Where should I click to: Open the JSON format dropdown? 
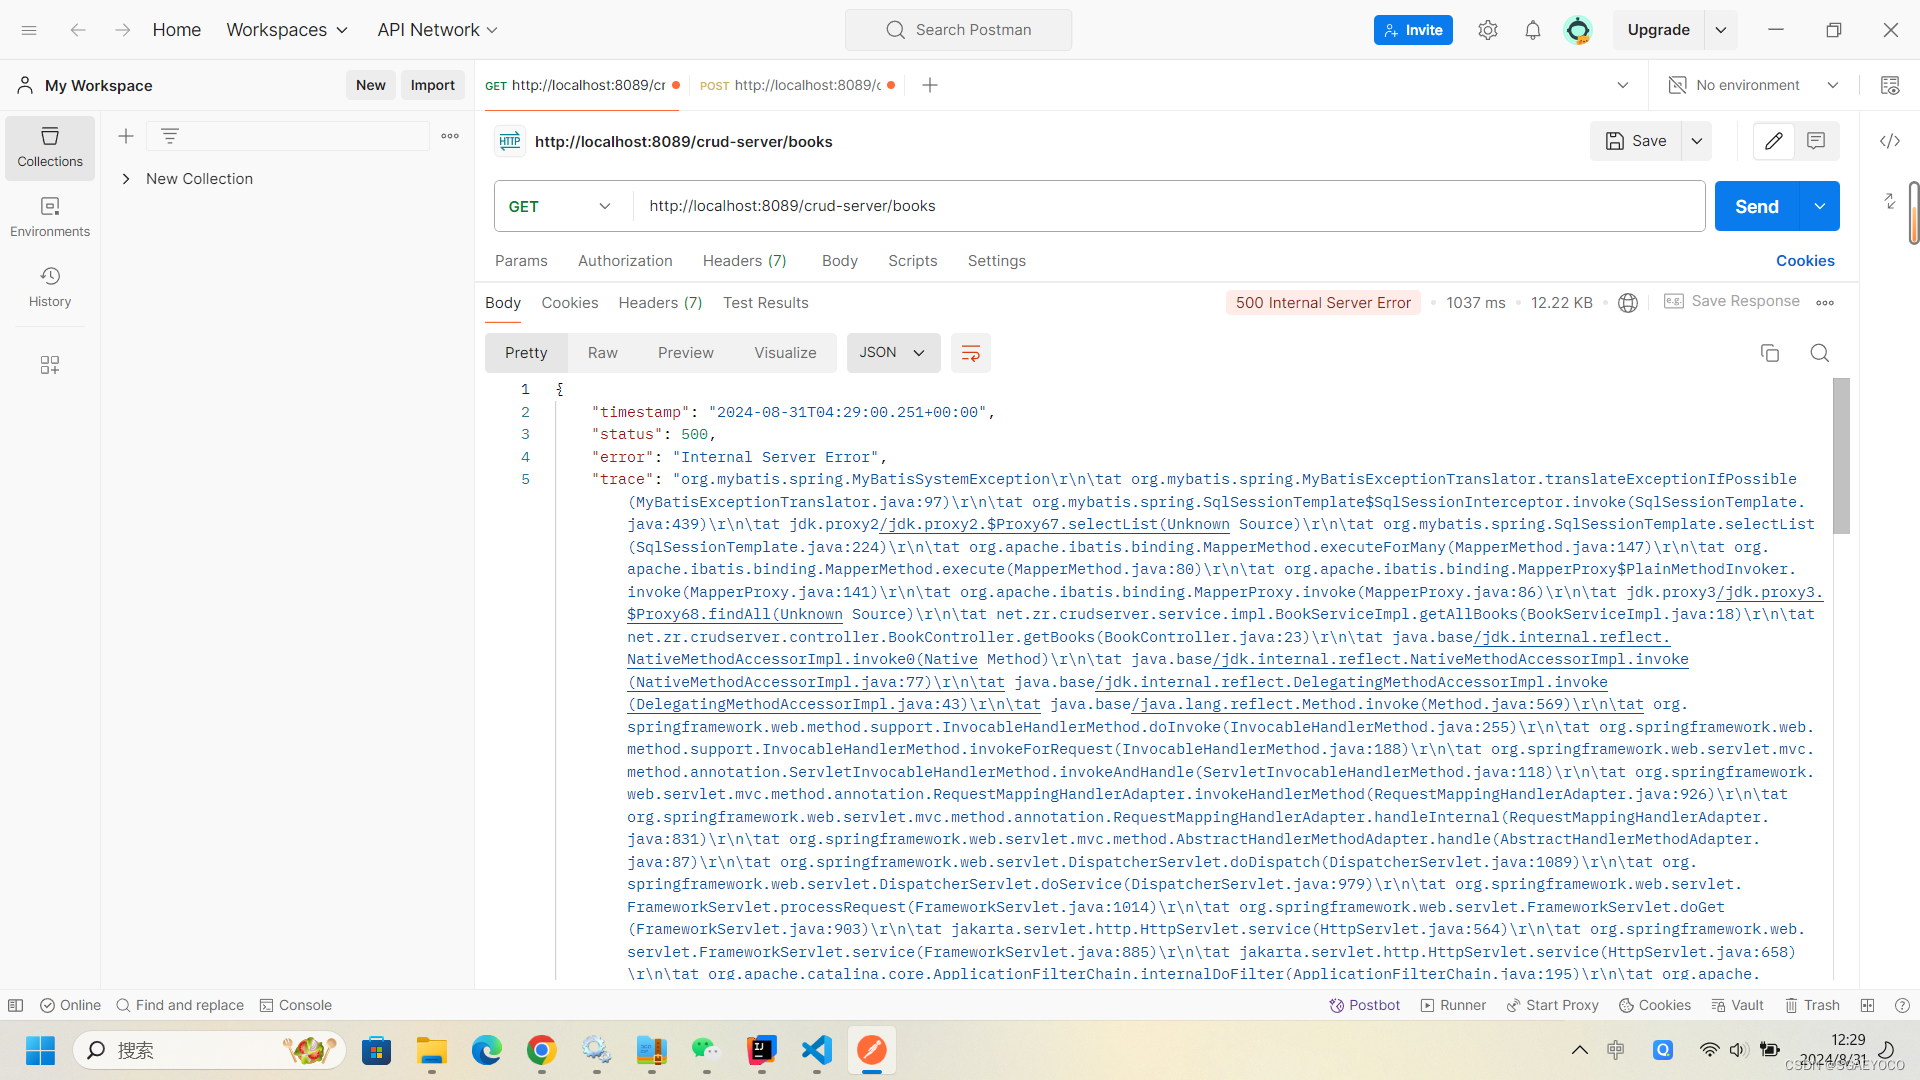[892, 353]
